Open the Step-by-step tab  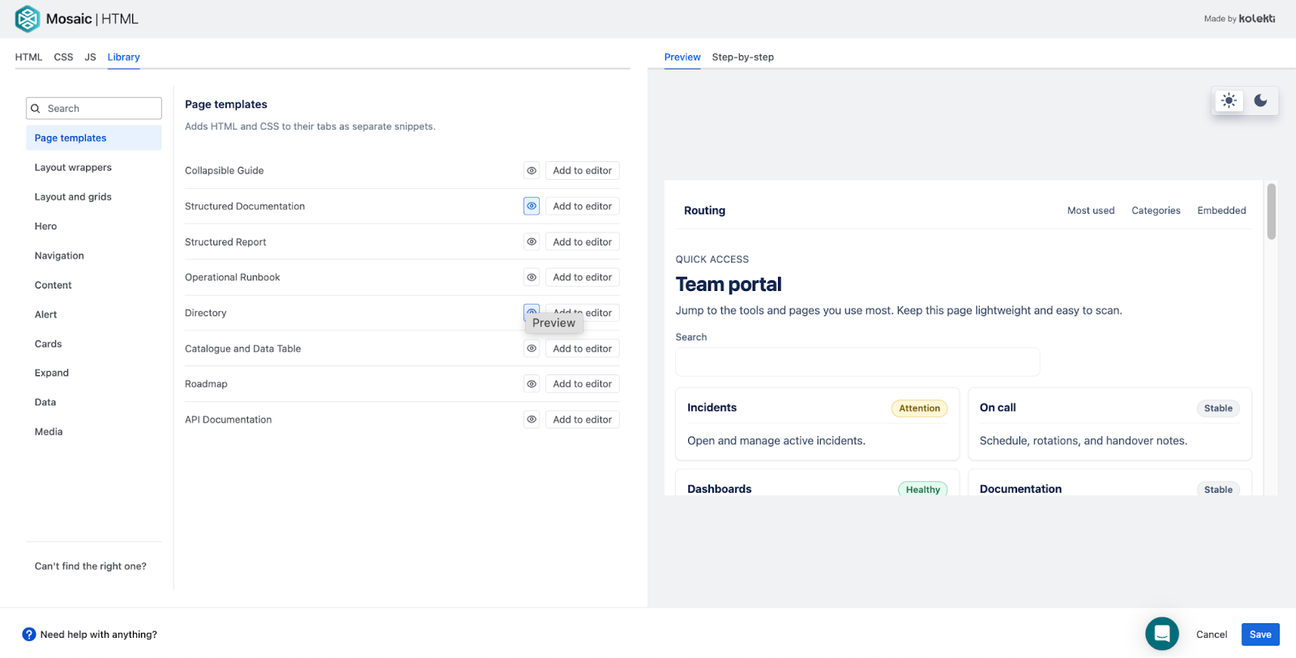tap(743, 57)
